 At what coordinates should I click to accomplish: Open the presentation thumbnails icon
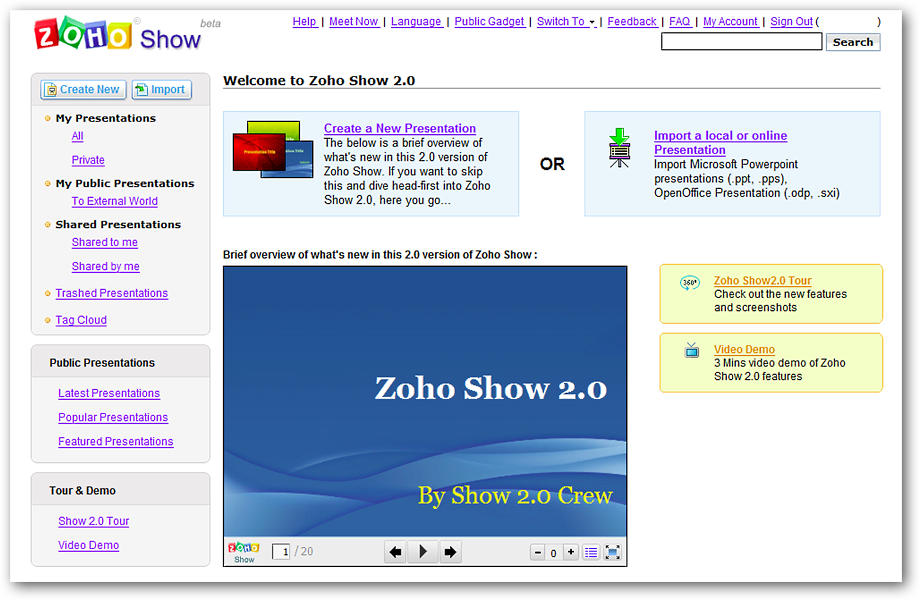[273, 149]
